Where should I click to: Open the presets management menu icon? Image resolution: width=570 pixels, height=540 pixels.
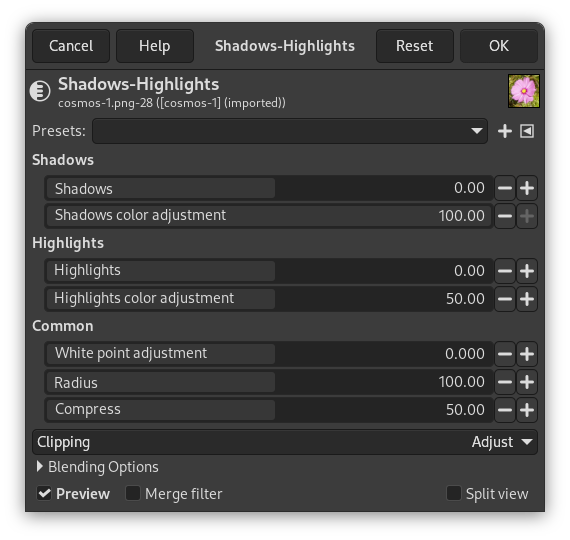(527, 131)
